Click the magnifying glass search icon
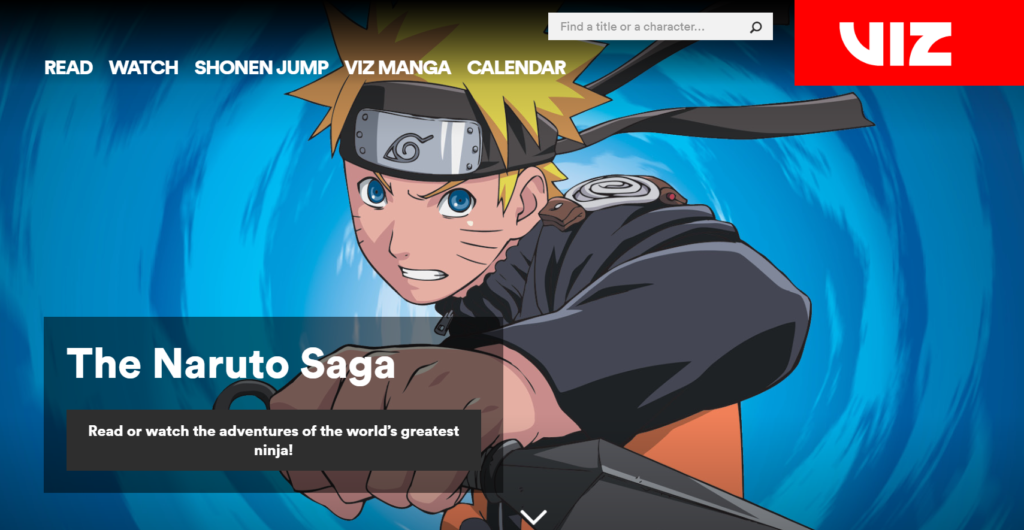Viewport: 1024px width, 530px height. pos(756,27)
